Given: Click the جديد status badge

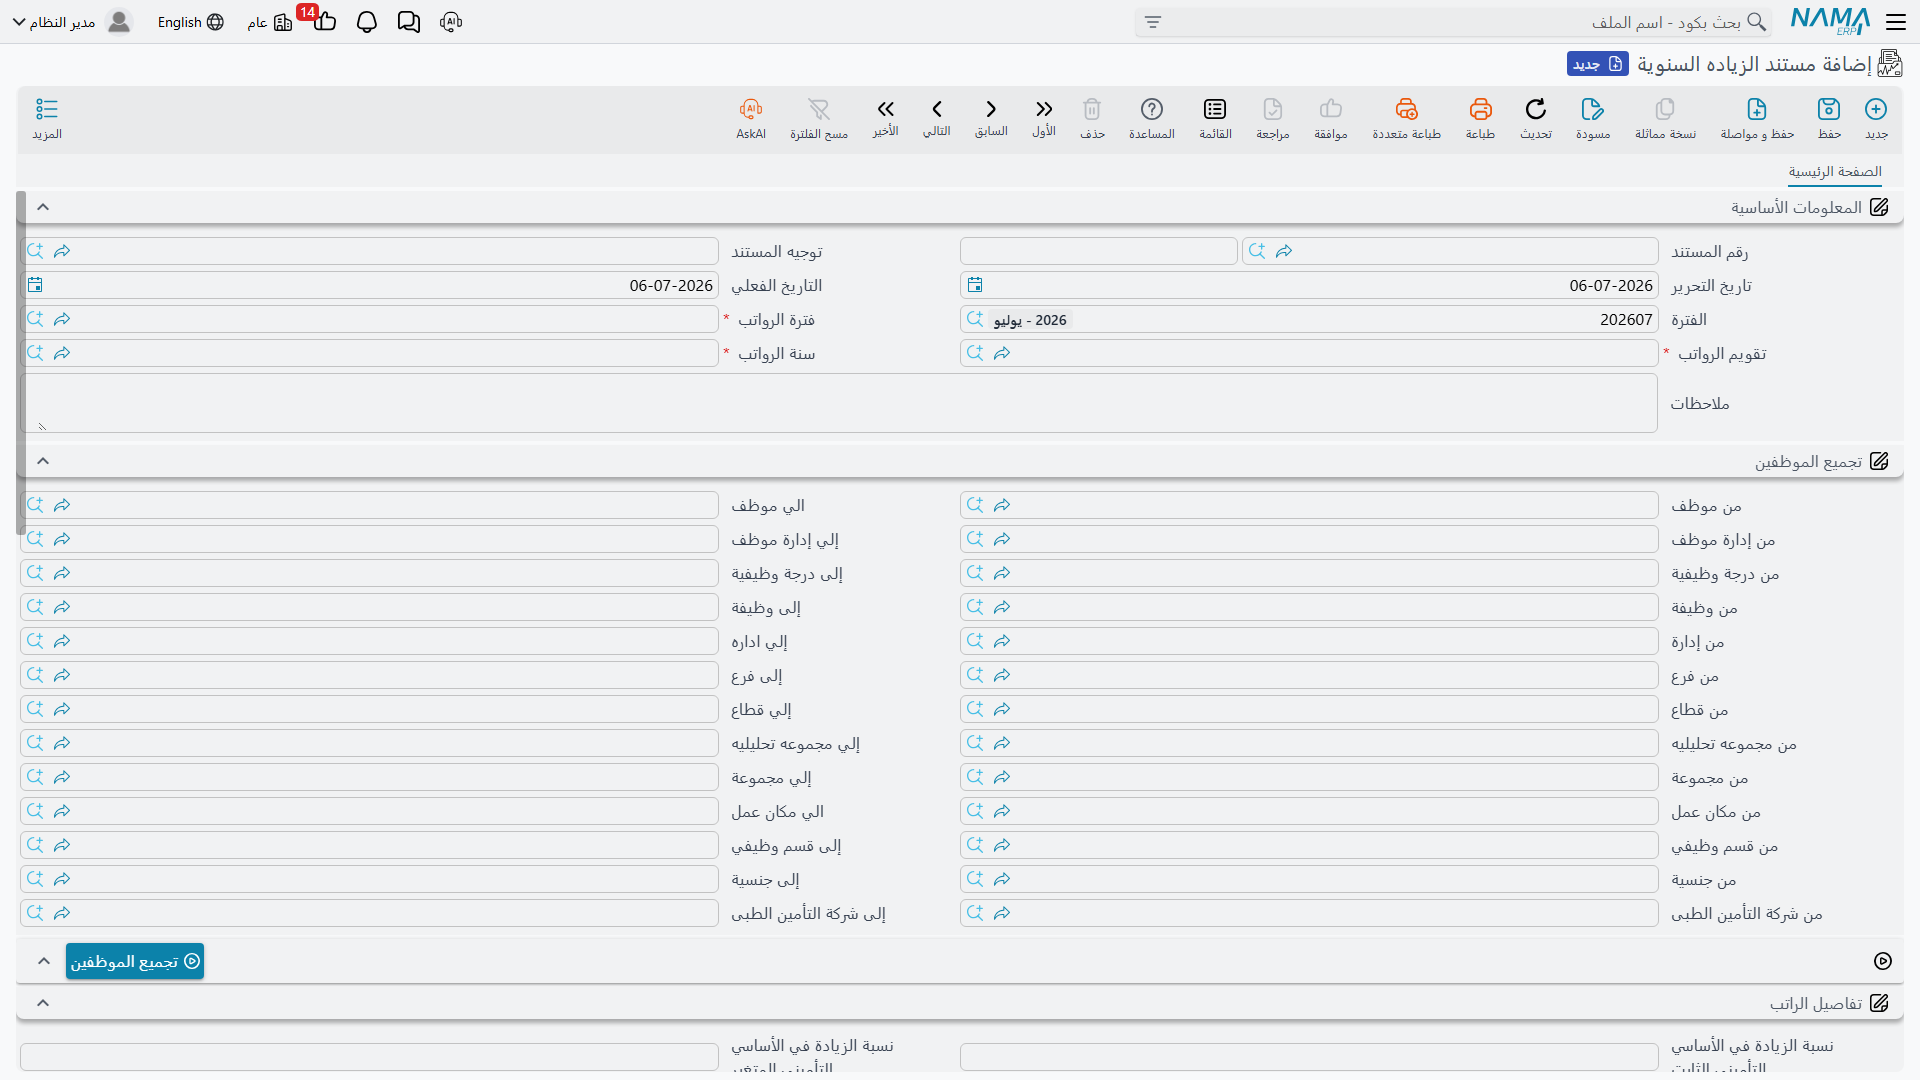Looking at the screenshot, I should pos(1598,64).
